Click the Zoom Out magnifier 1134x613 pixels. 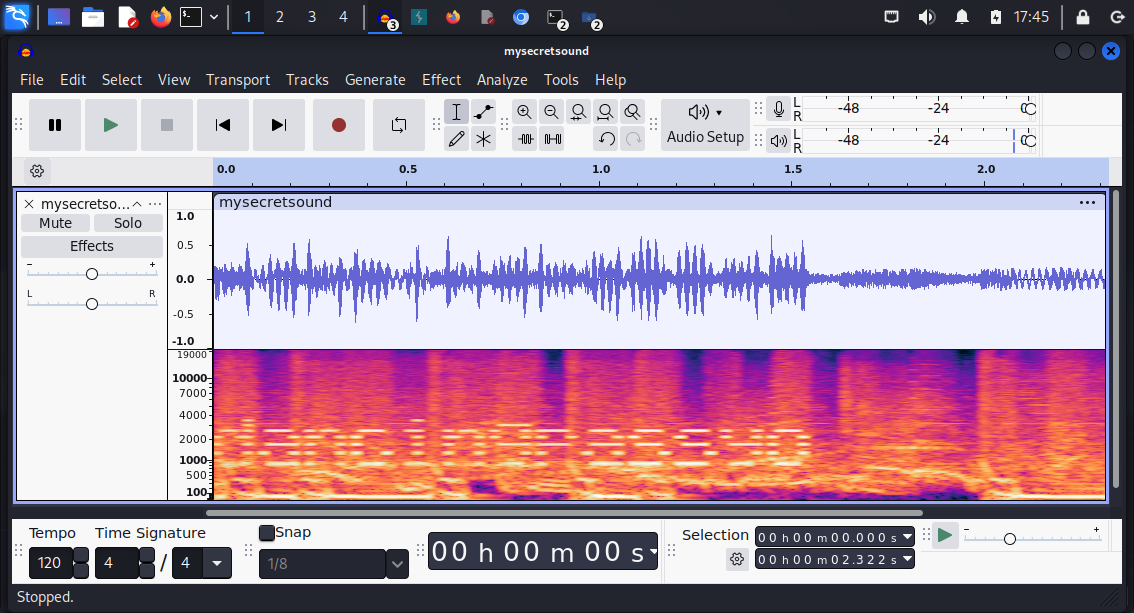point(551,112)
